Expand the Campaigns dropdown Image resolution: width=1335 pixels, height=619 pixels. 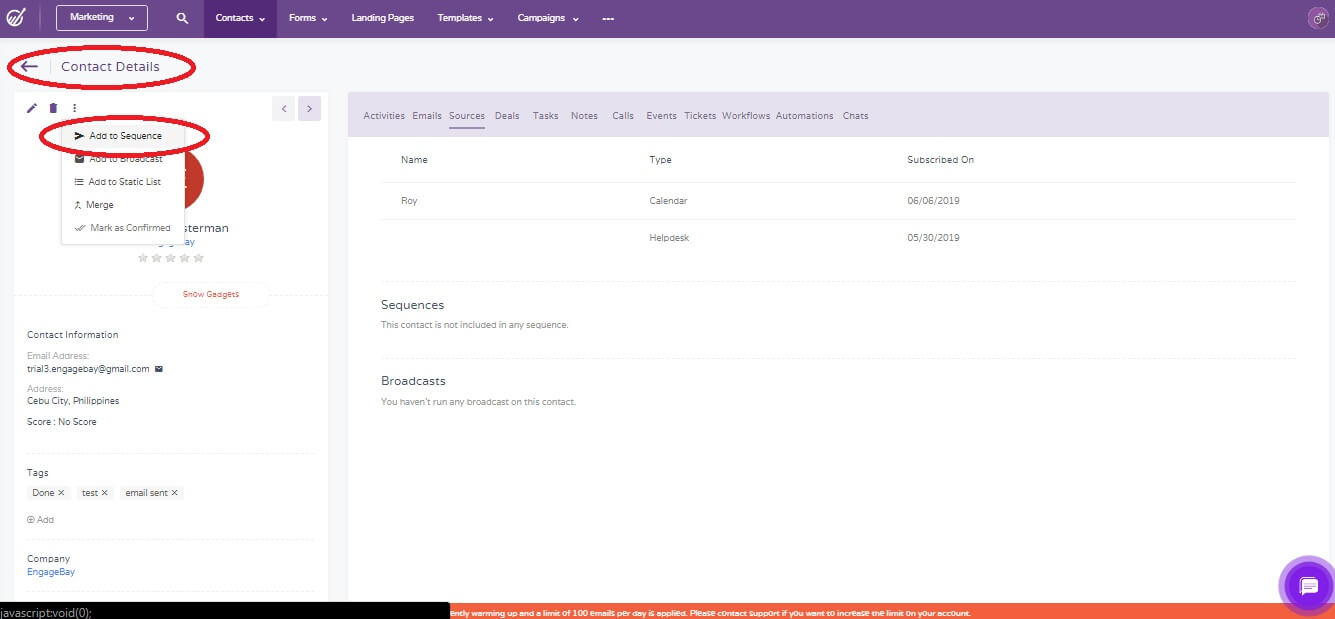pyautogui.click(x=547, y=18)
